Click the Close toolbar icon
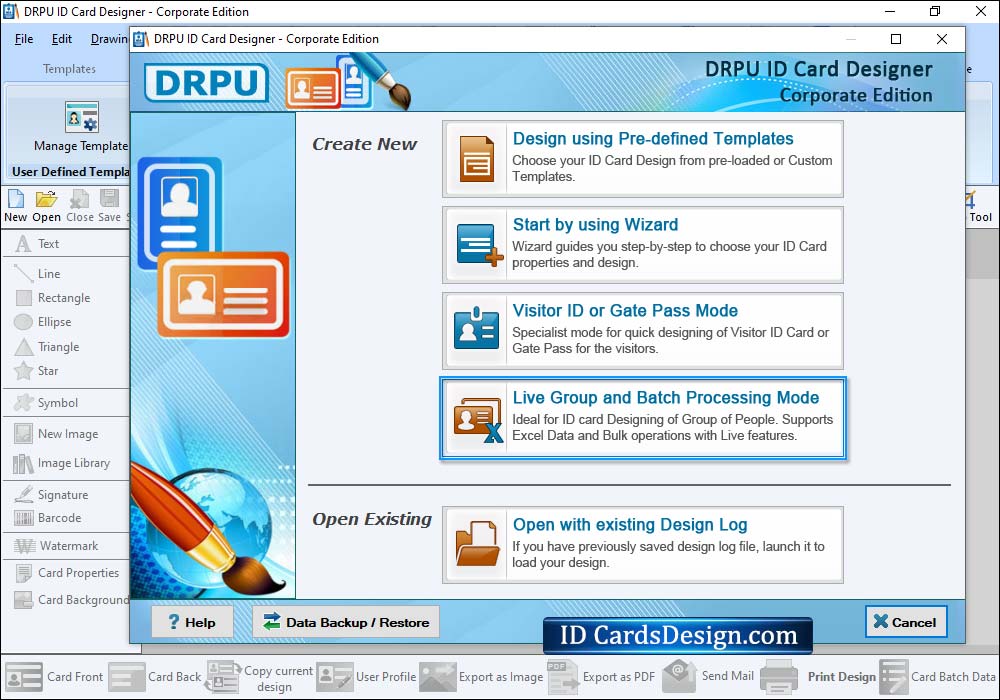Viewport: 1000px width, 700px height. coord(80,206)
